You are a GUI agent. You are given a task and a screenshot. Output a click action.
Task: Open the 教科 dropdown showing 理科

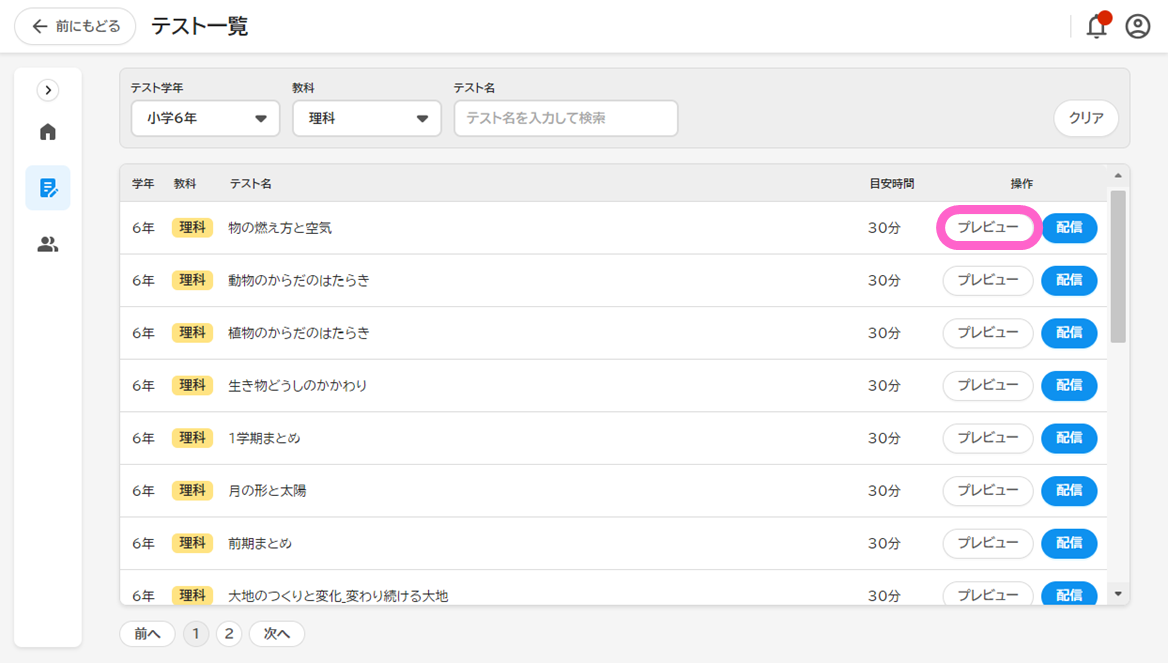click(366, 118)
